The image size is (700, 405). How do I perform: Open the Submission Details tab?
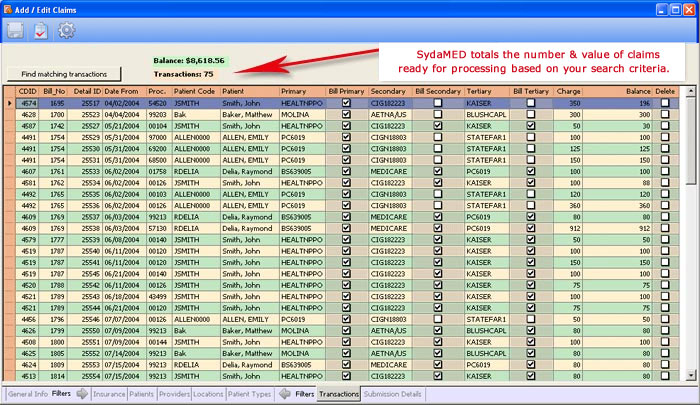[393, 394]
